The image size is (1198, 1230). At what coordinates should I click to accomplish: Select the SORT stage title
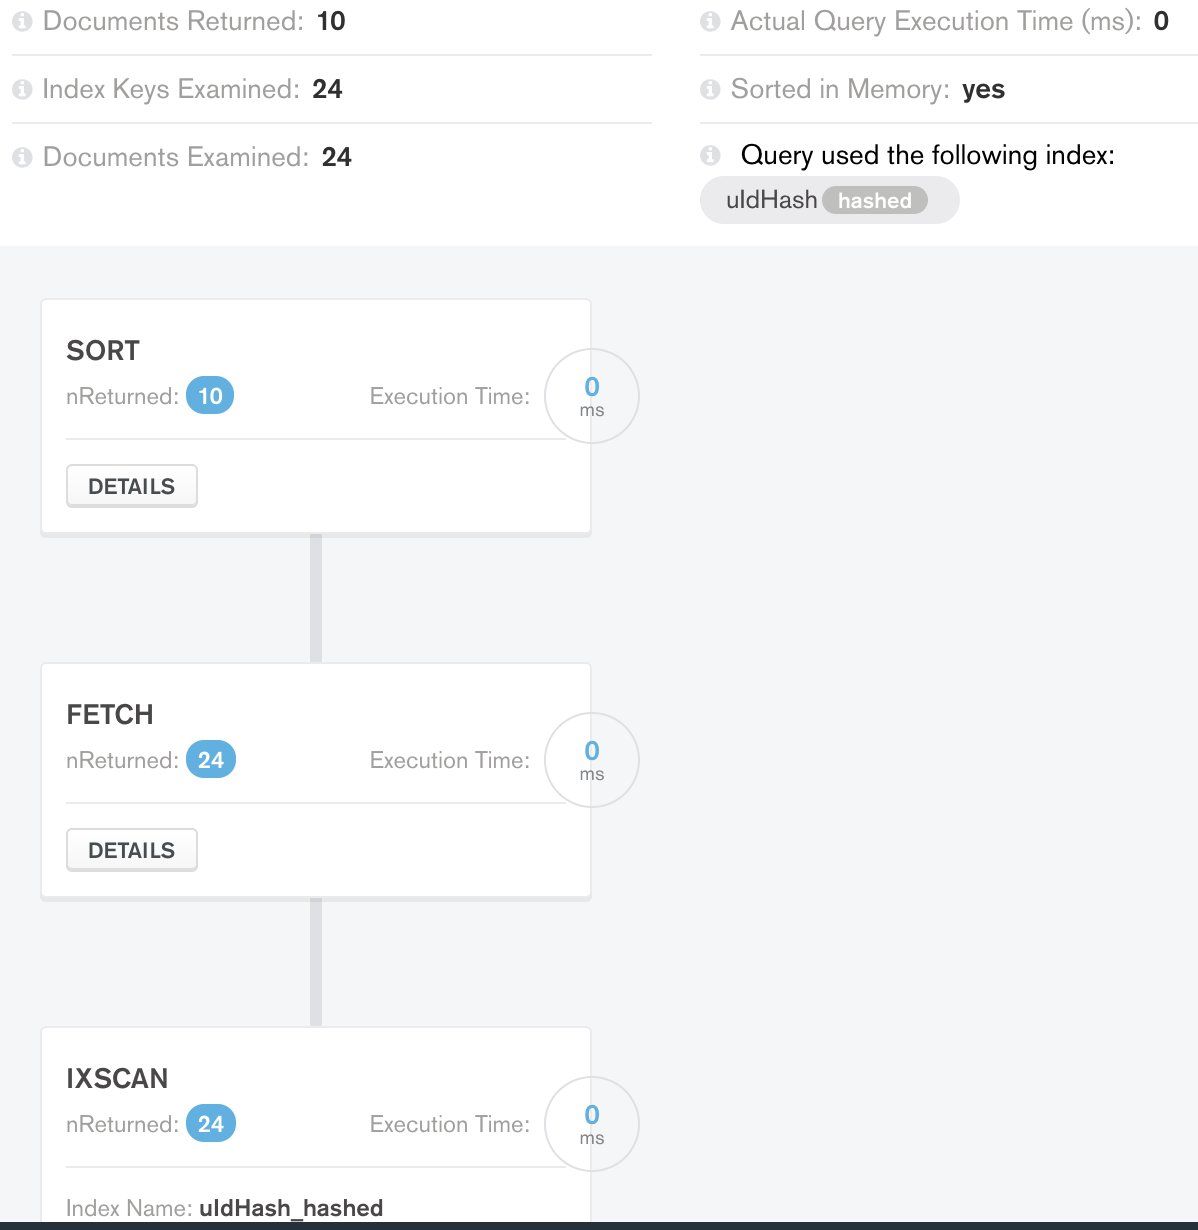tap(103, 351)
